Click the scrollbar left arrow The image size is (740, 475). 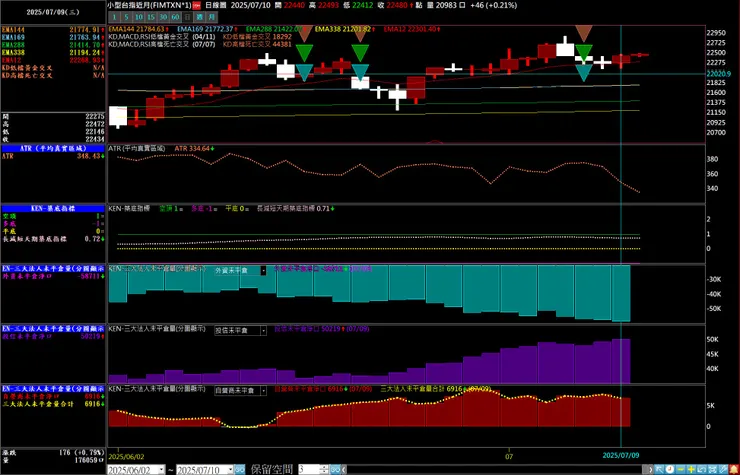[x=344, y=469]
